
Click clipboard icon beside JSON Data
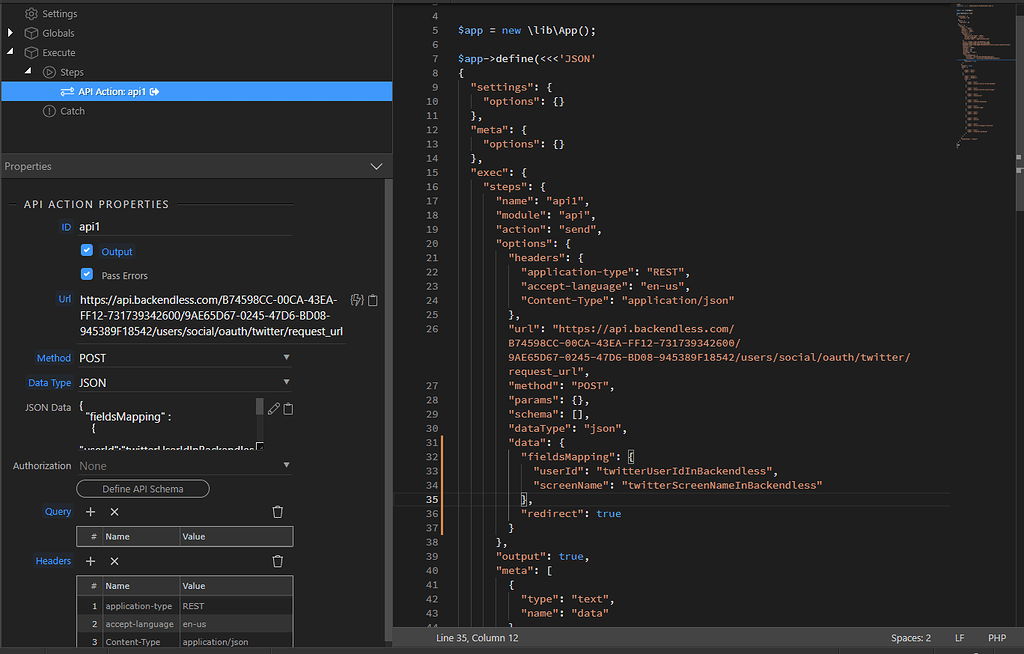(x=289, y=408)
